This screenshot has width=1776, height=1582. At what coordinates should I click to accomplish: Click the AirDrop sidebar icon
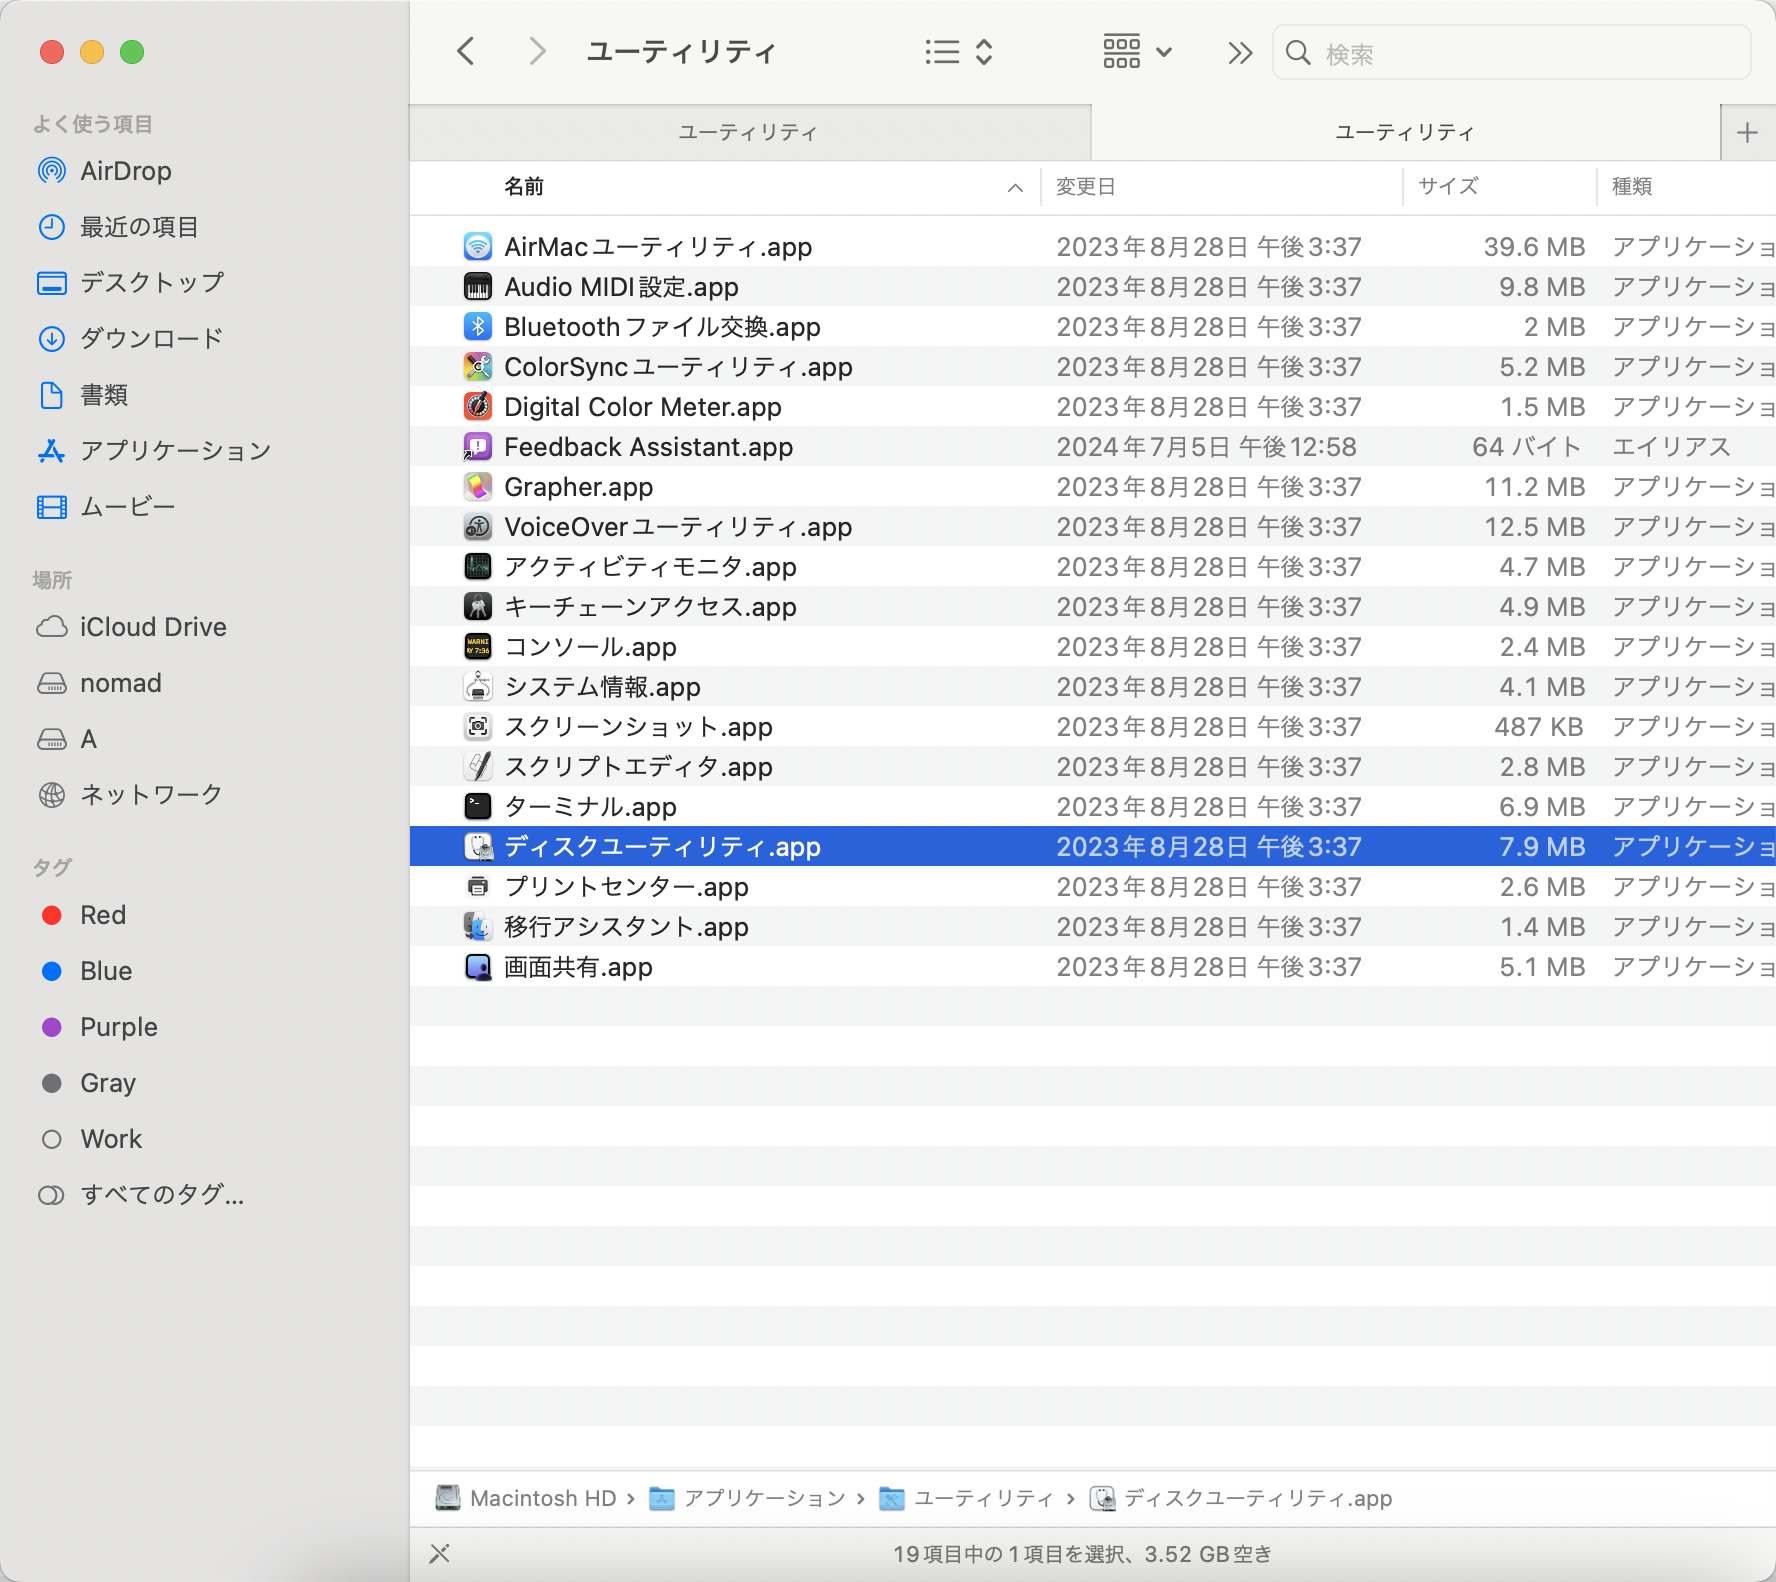coord(51,170)
